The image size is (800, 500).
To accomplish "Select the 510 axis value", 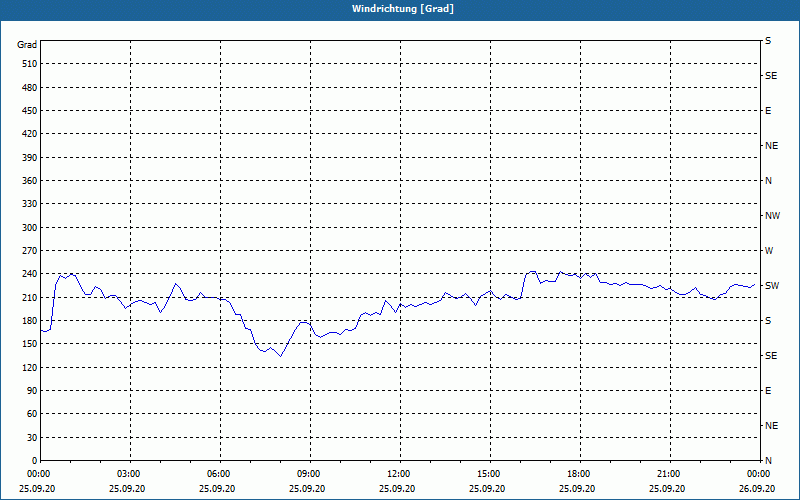I will pos(30,64).
